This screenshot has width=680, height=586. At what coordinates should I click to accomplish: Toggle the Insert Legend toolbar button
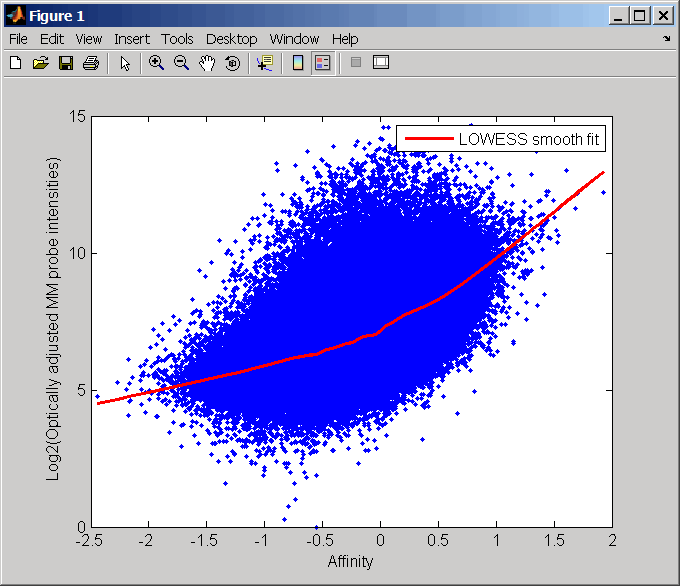click(323, 63)
